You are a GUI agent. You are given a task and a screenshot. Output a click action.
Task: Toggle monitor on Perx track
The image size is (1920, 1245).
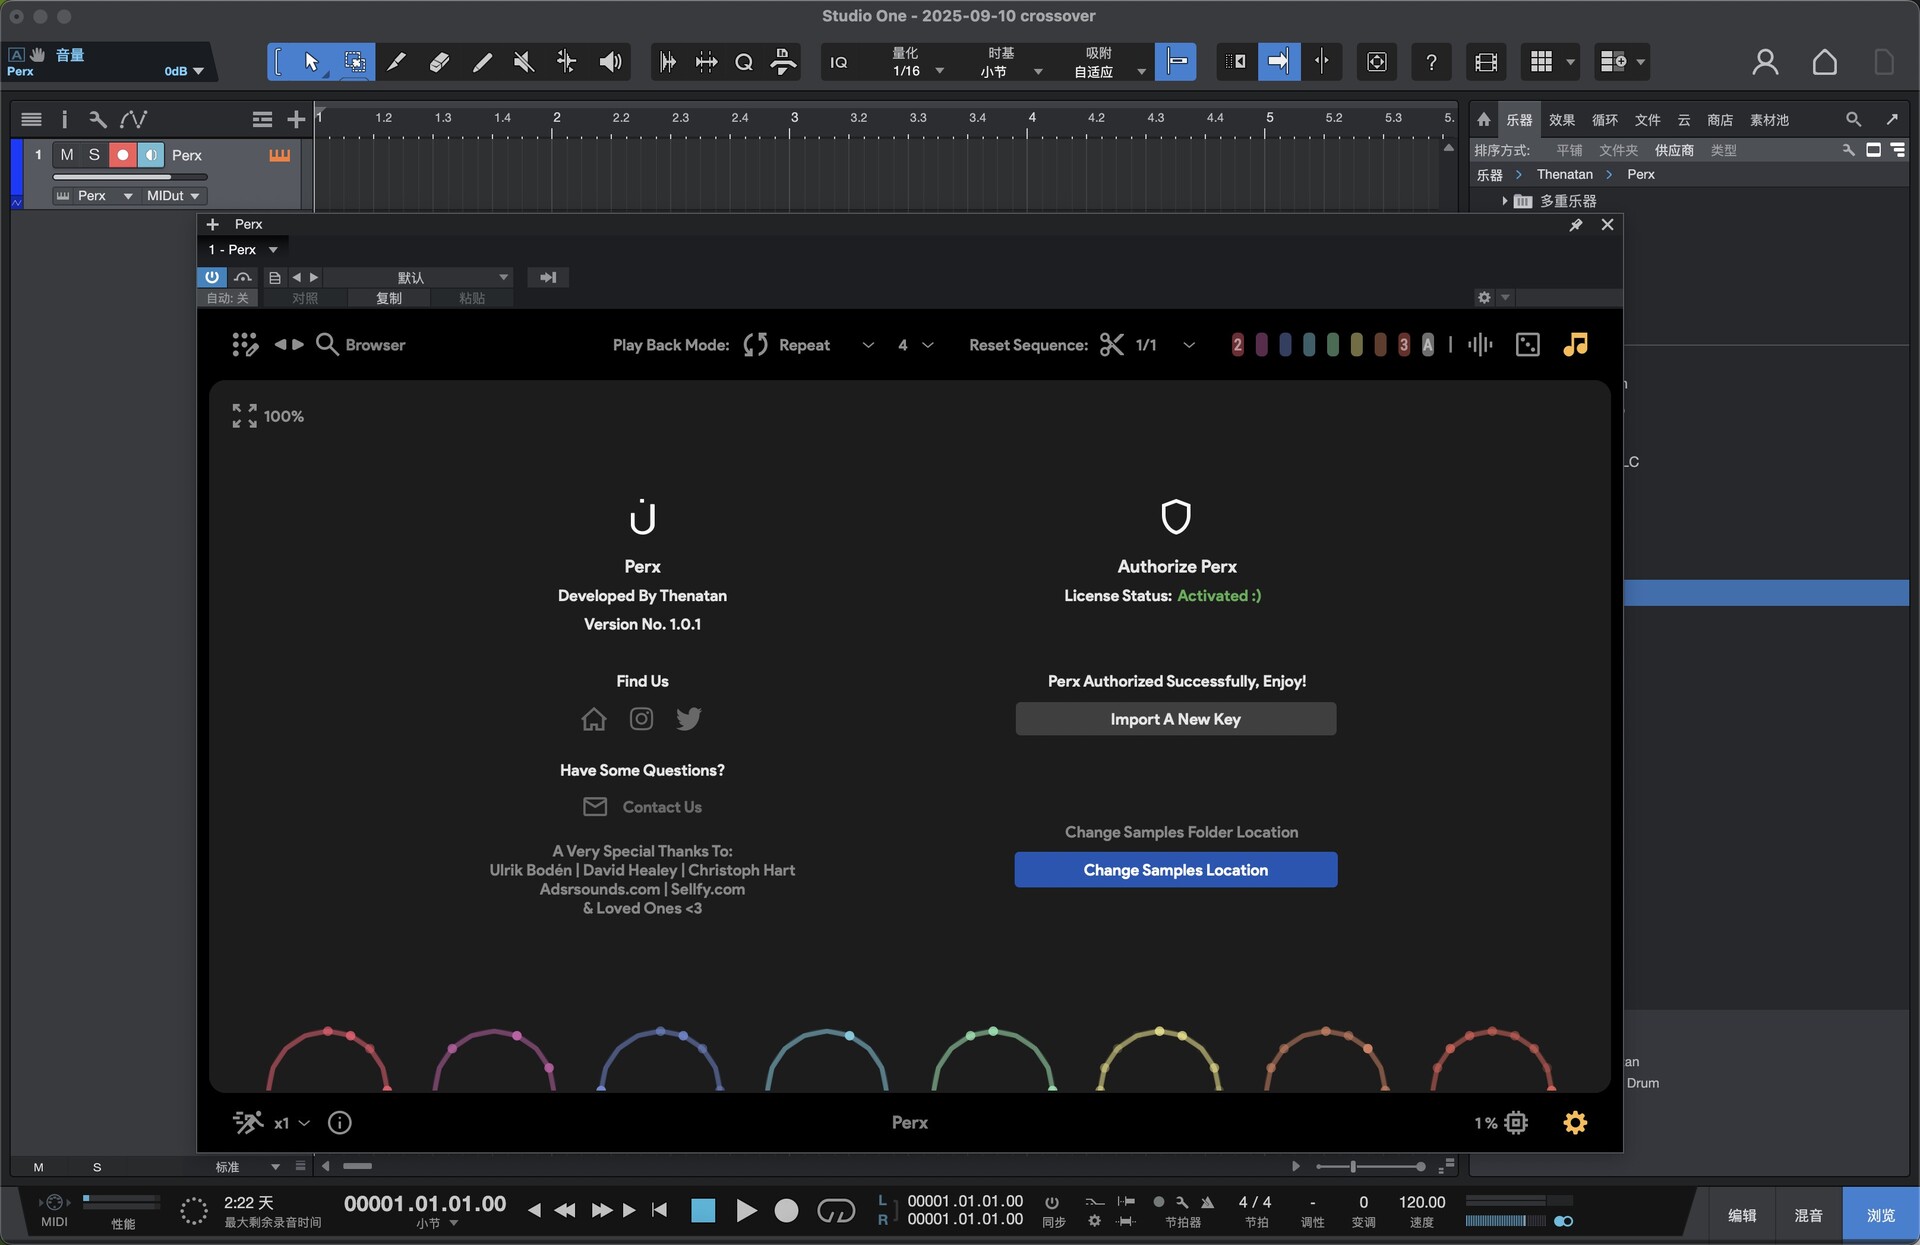click(150, 155)
